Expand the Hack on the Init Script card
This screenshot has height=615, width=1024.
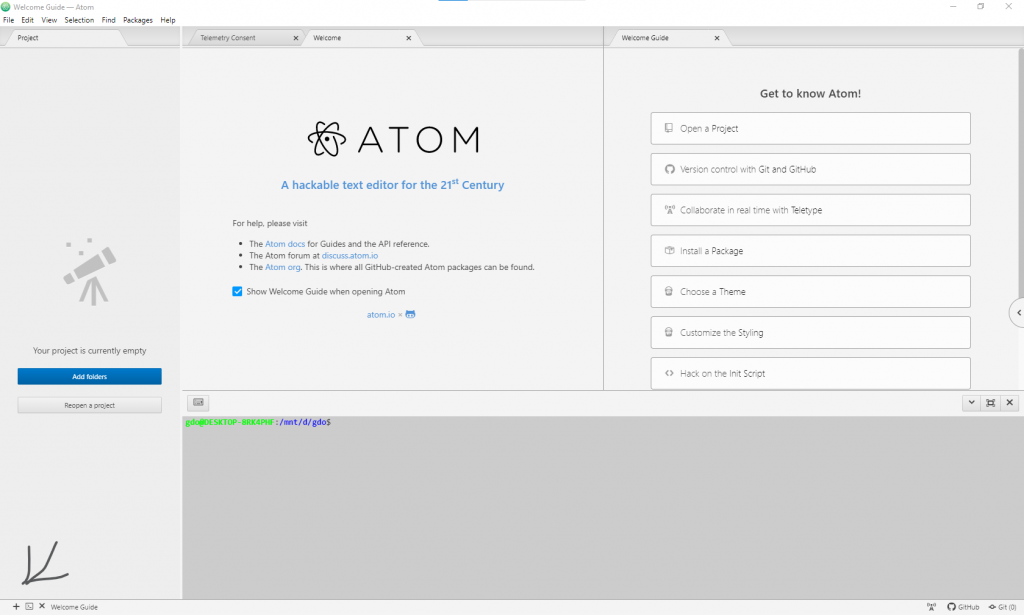point(810,373)
